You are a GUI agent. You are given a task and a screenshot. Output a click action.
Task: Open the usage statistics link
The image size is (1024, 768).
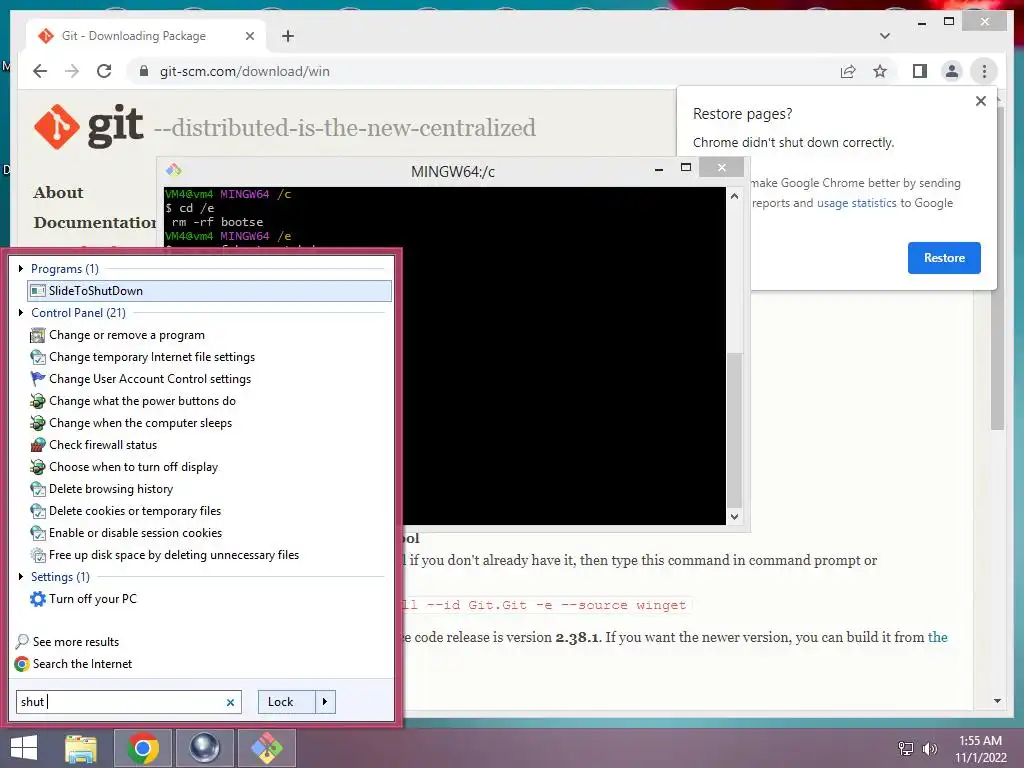(x=856, y=203)
